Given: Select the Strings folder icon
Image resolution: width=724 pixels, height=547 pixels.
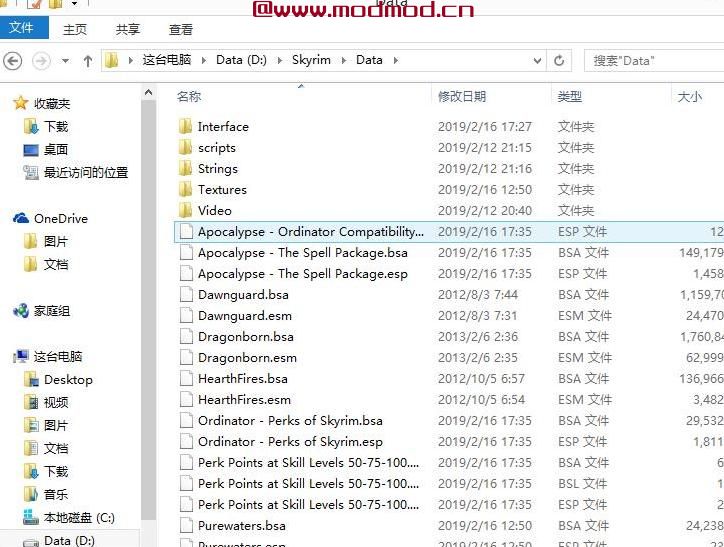Looking at the screenshot, I should (186, 168).
